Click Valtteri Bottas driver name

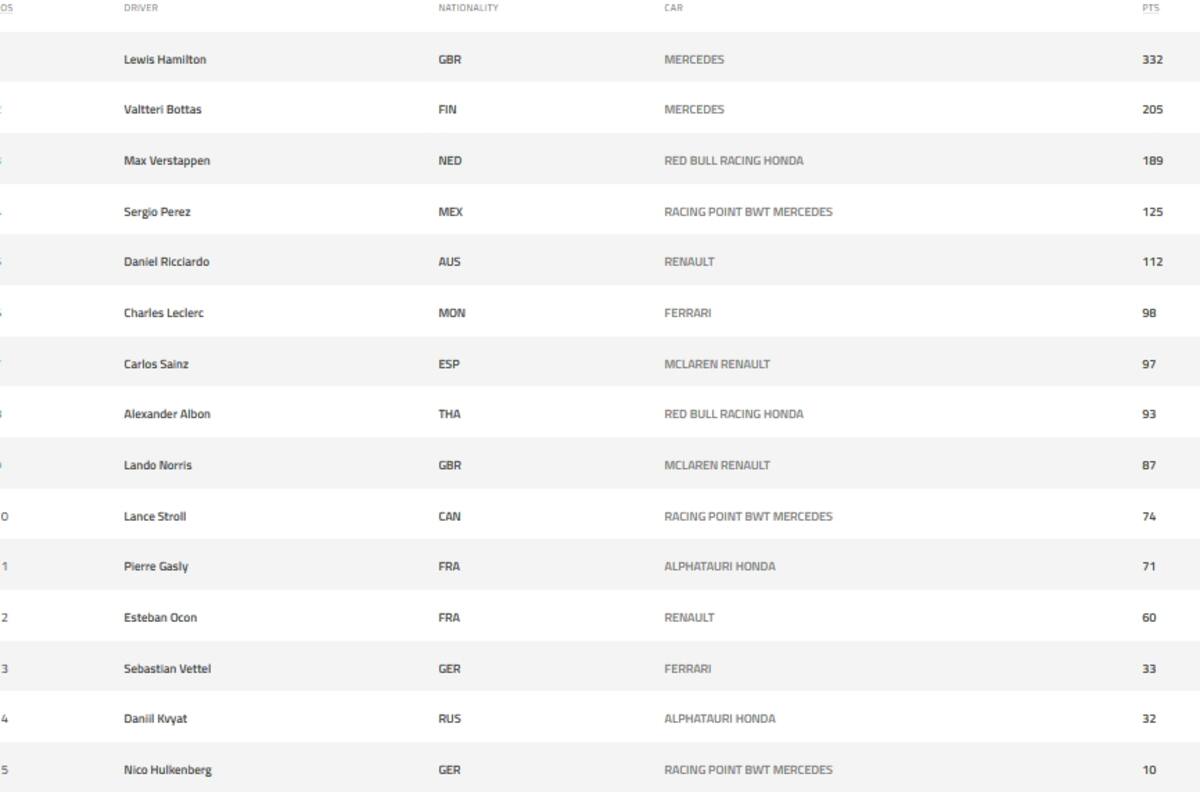pos(162,110)
